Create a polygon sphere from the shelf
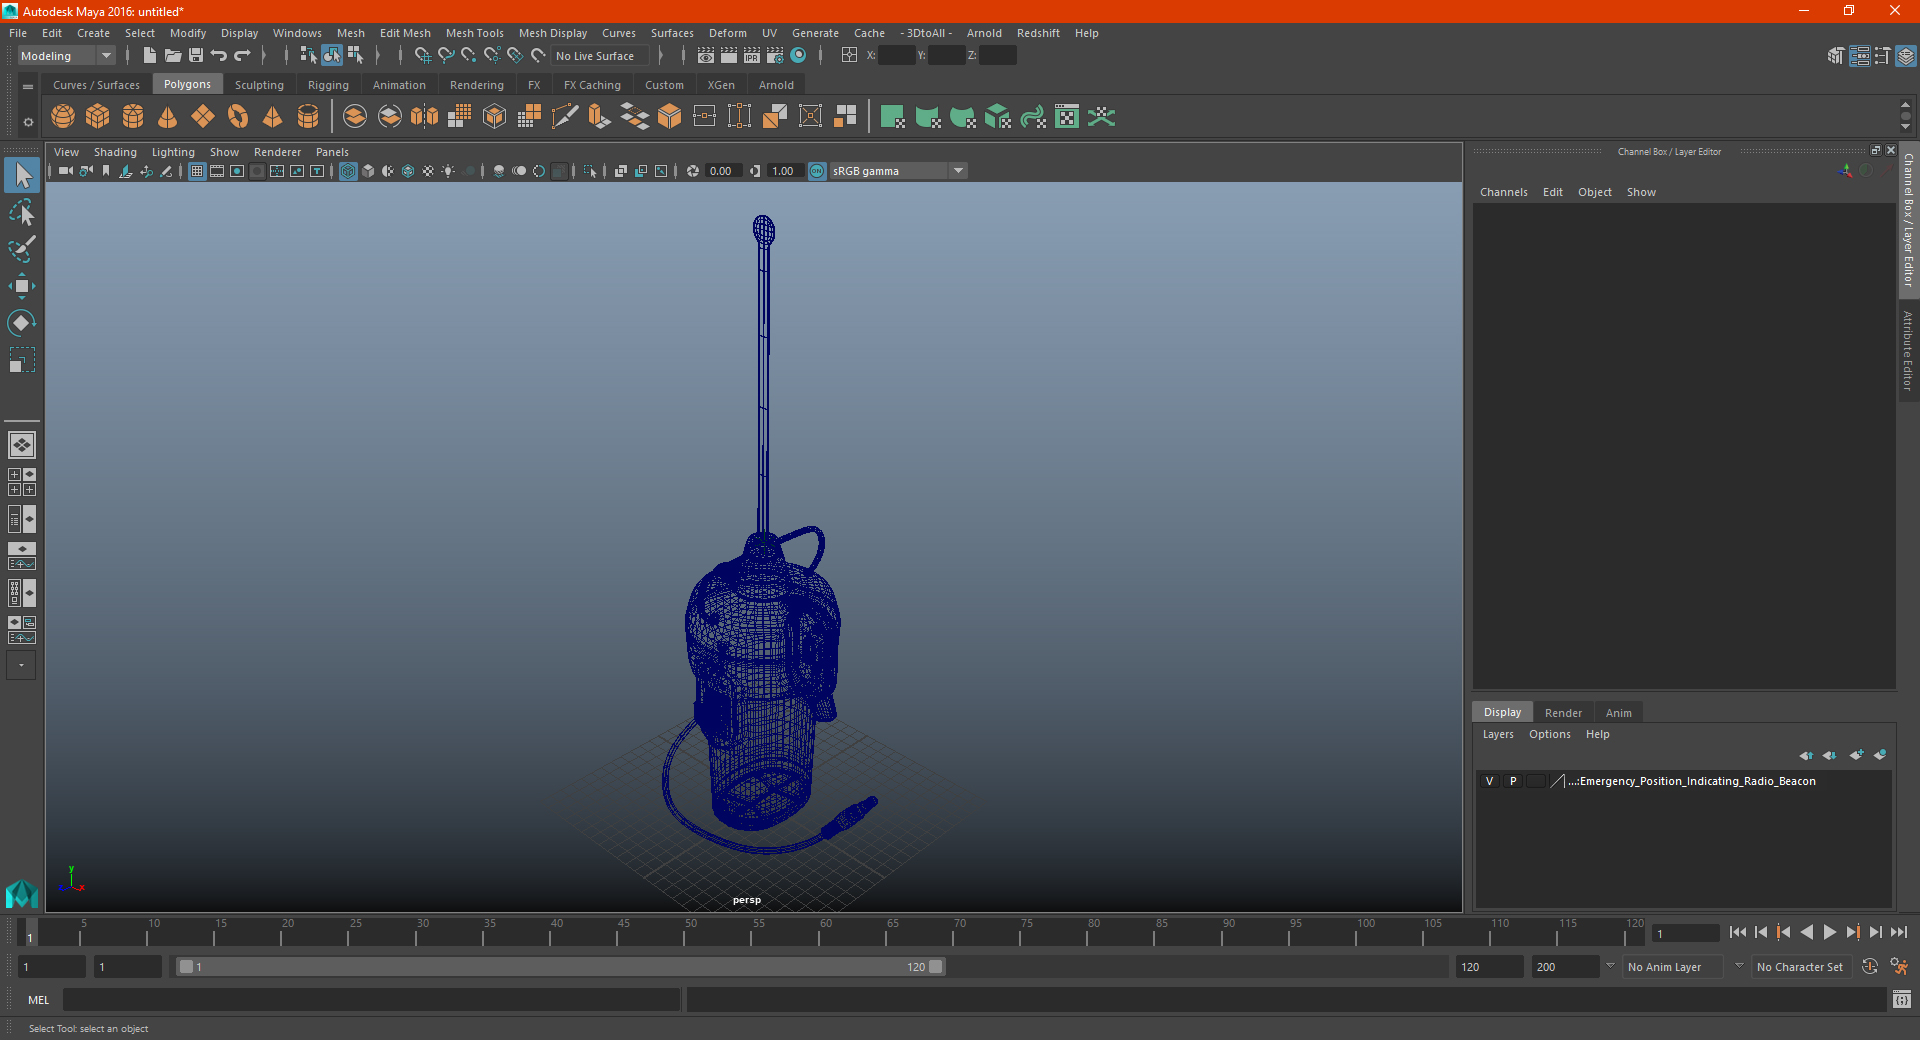 [x=63, y=117]
